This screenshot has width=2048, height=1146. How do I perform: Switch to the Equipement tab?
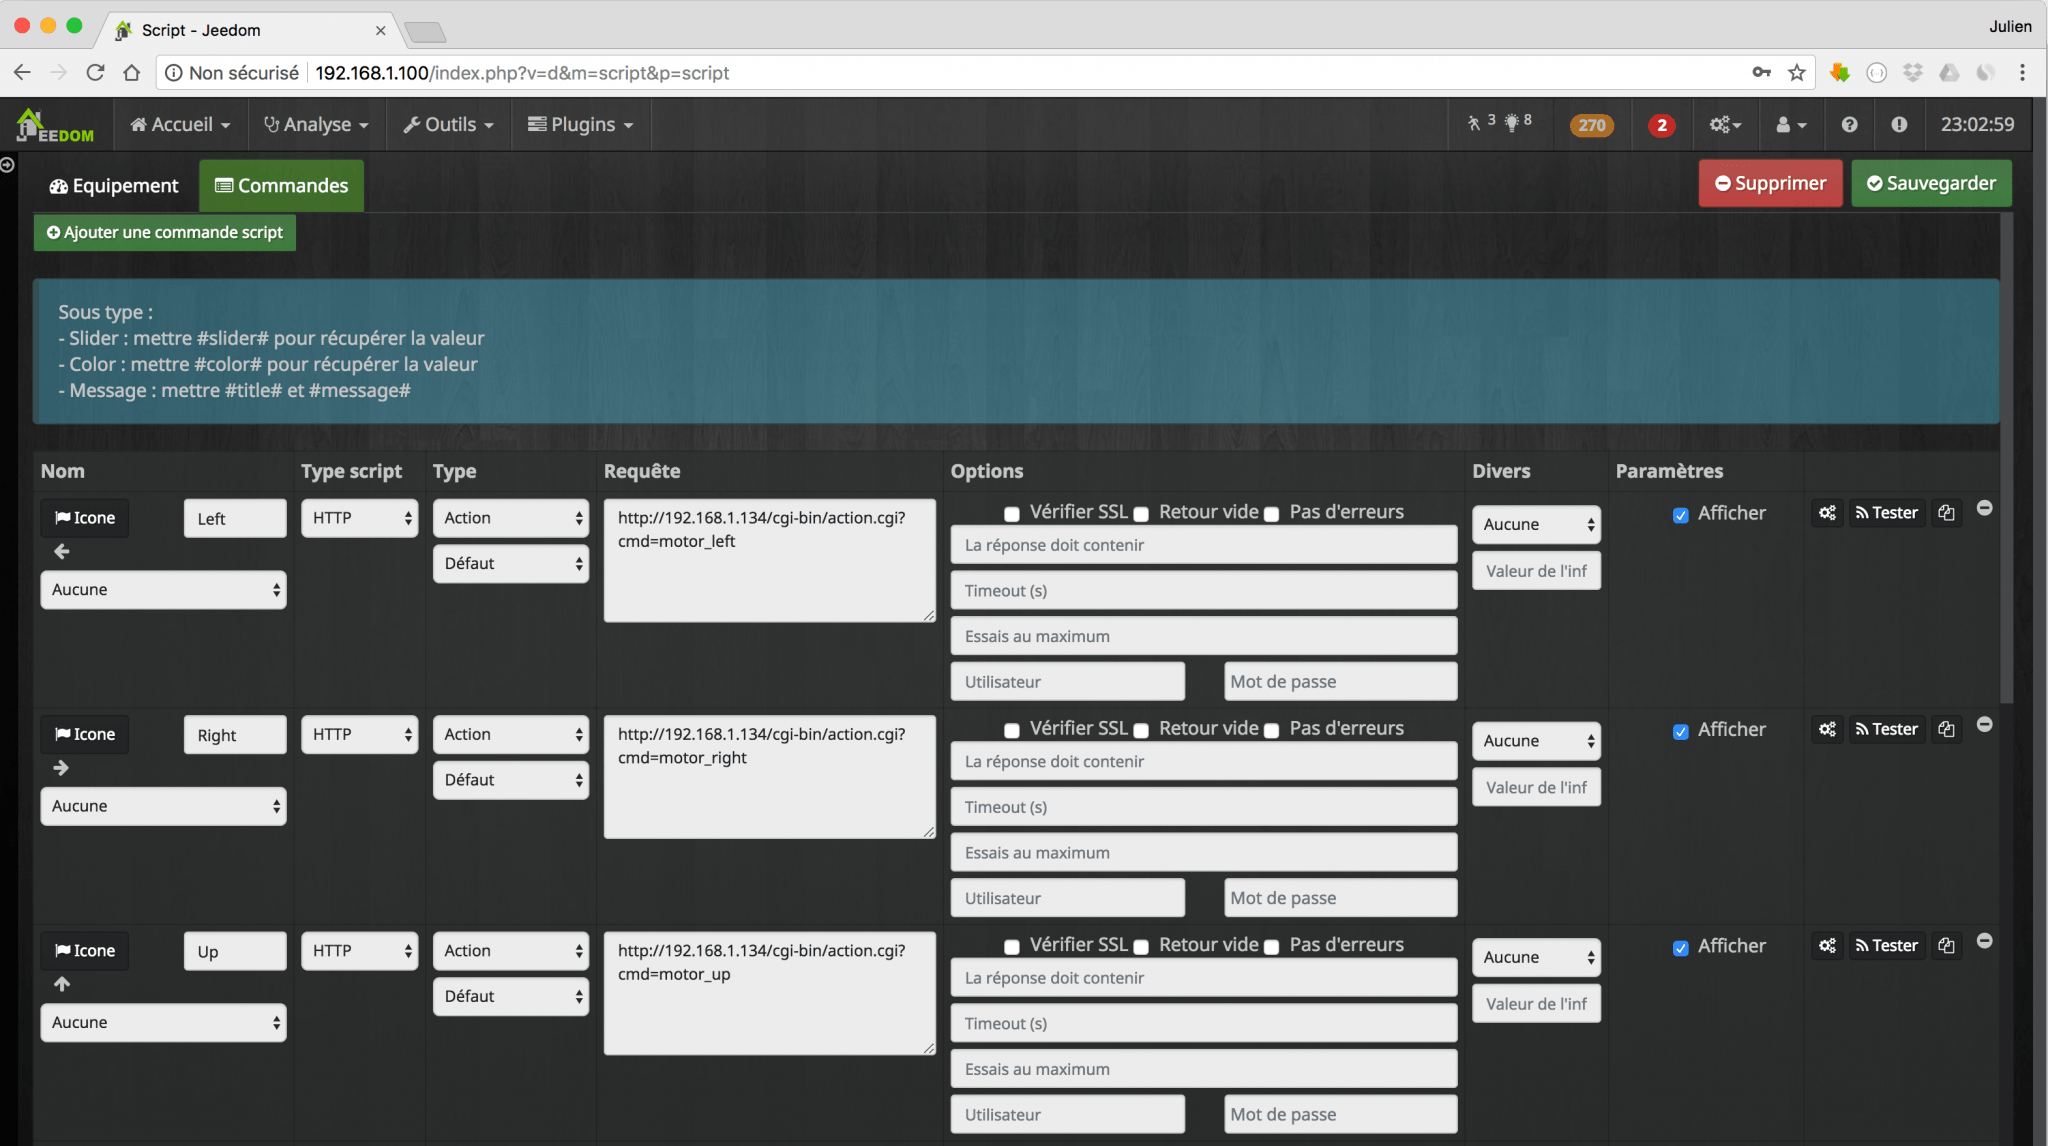click(x=114, y=186)
